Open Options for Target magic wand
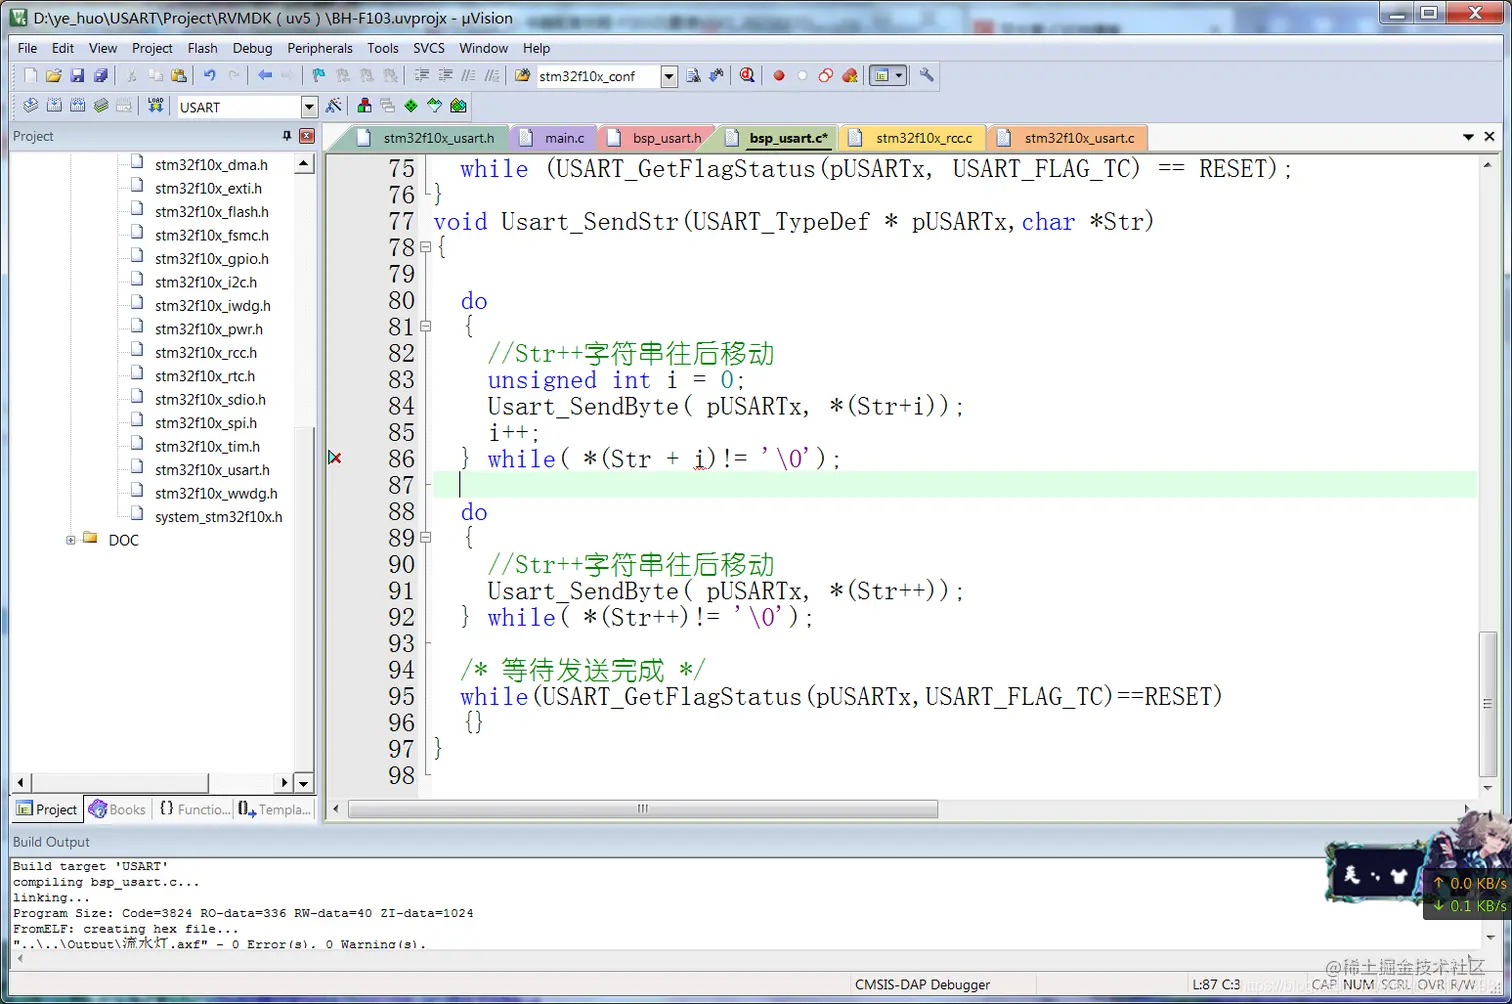 [x=333, y=106]
